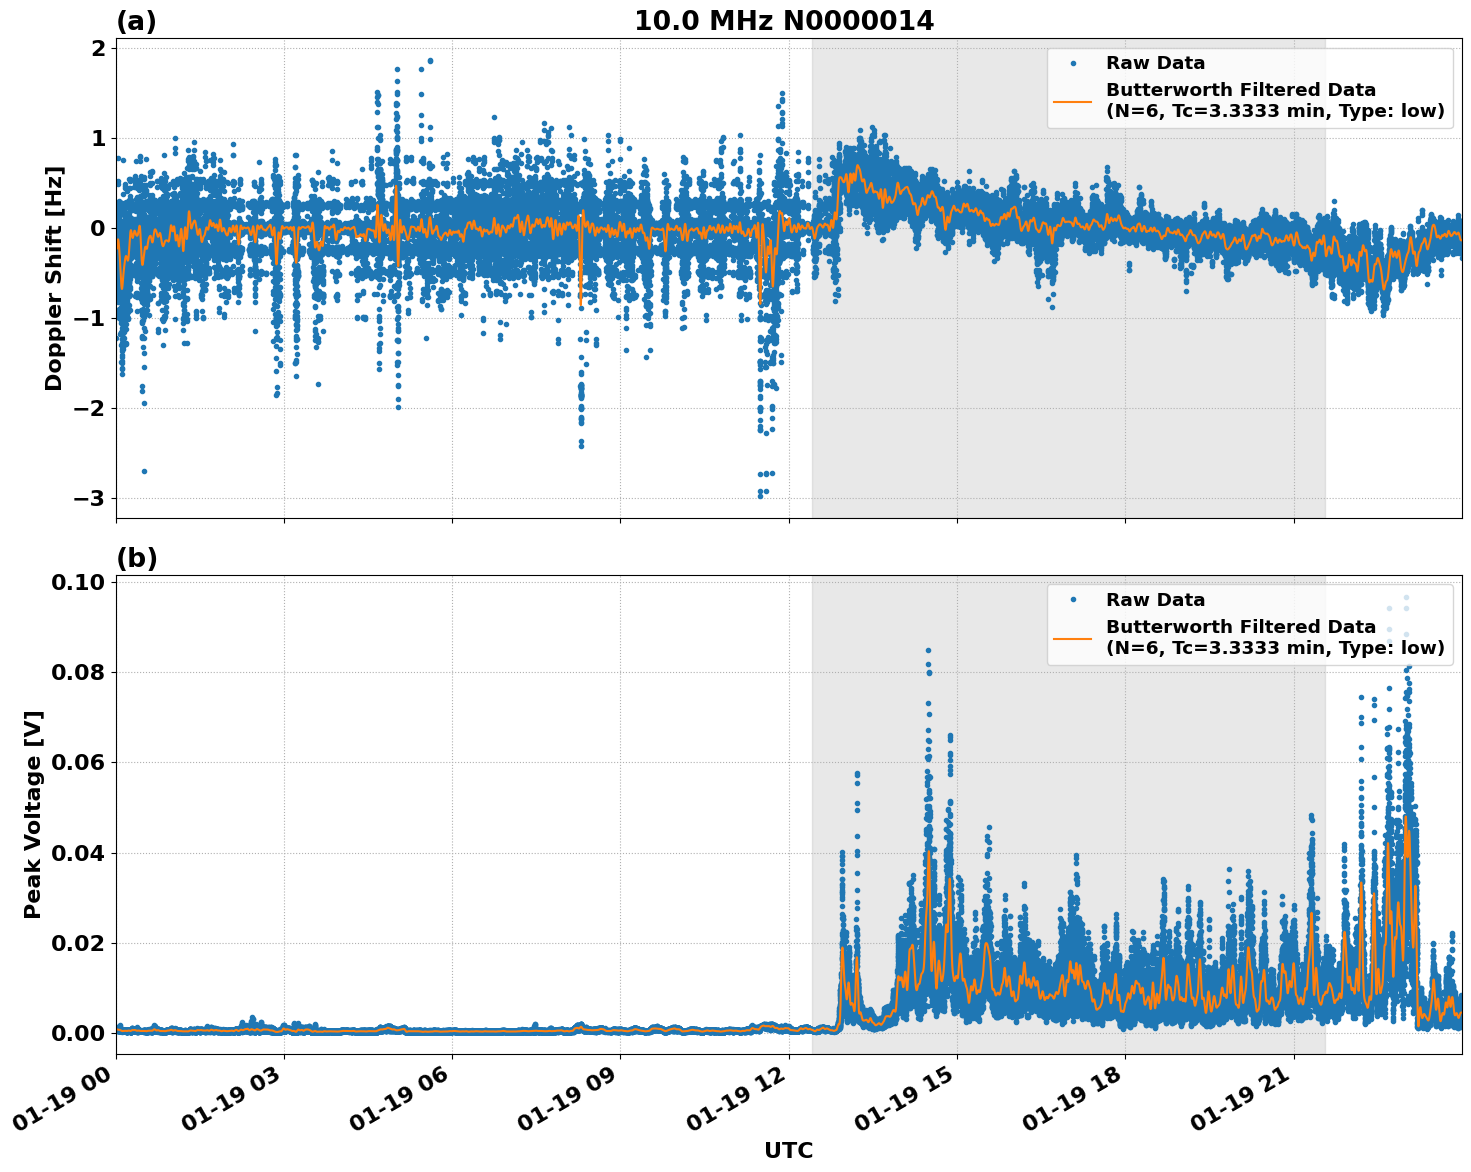Toggle Butterworth Filtered Data in top legend
This screenshot has width=1471, height=1172.
click(1238, 90)
